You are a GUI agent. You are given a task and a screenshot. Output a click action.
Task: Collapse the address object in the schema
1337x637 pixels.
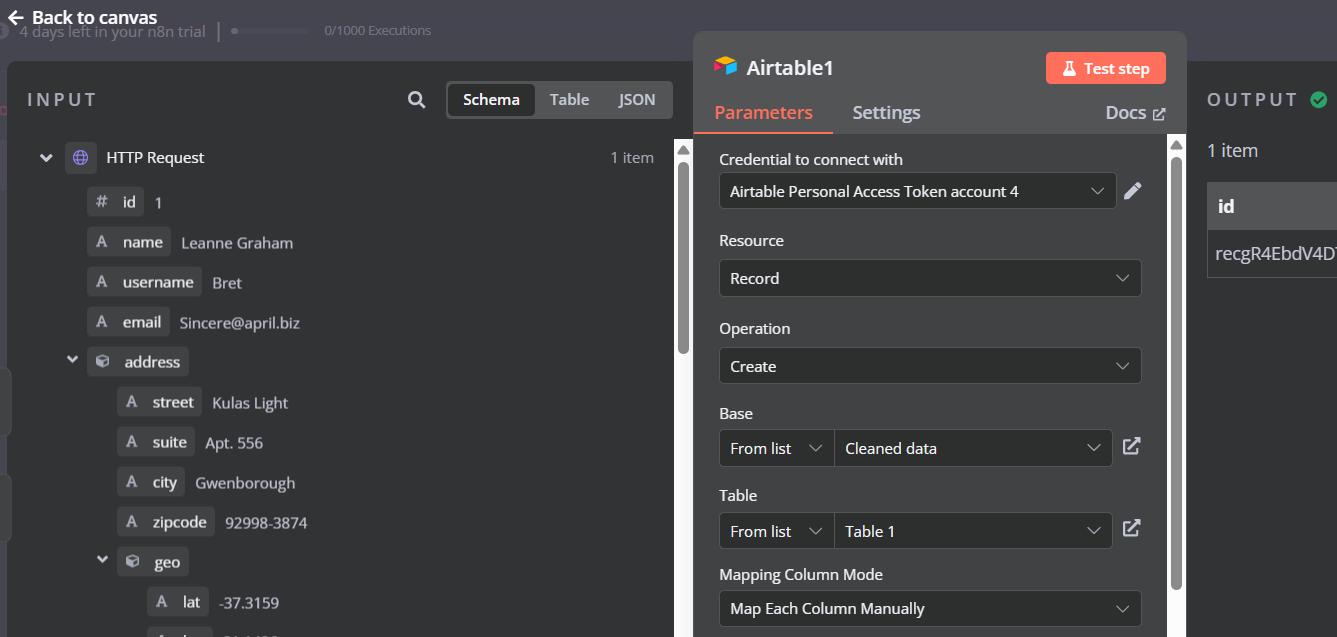pos(71,361)
